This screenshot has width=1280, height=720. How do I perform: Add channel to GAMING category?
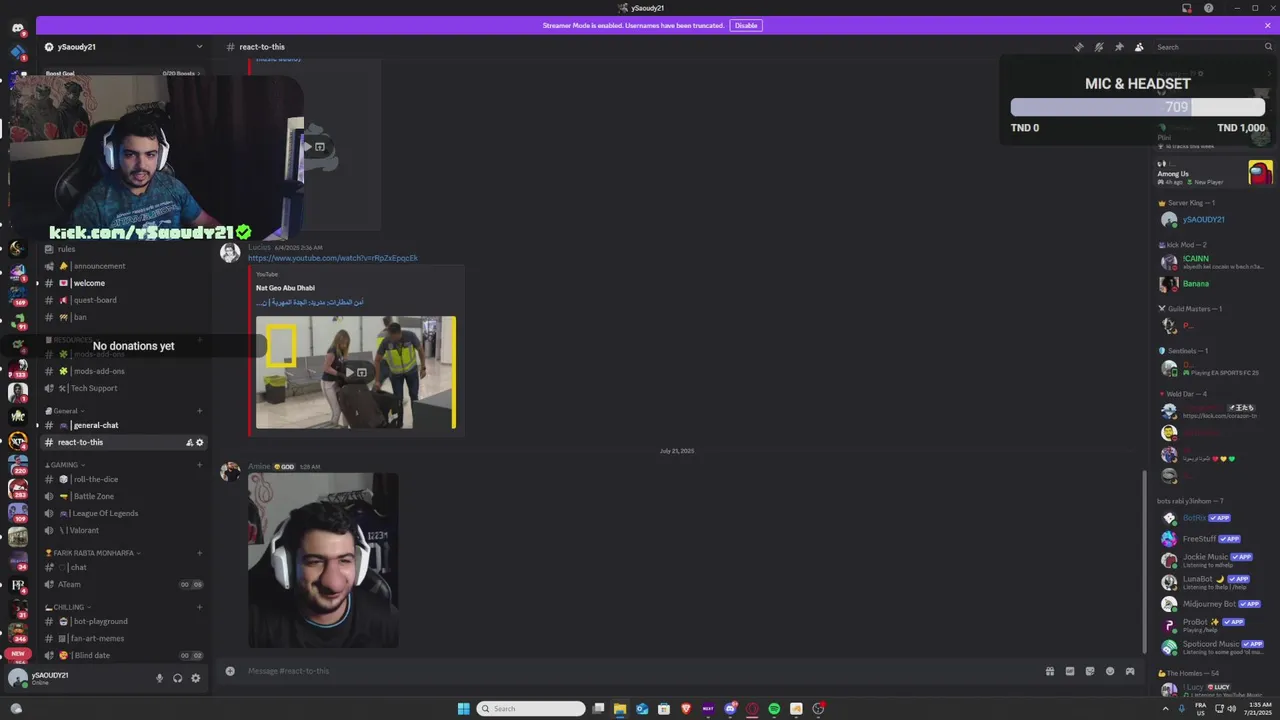click(199, 465)
